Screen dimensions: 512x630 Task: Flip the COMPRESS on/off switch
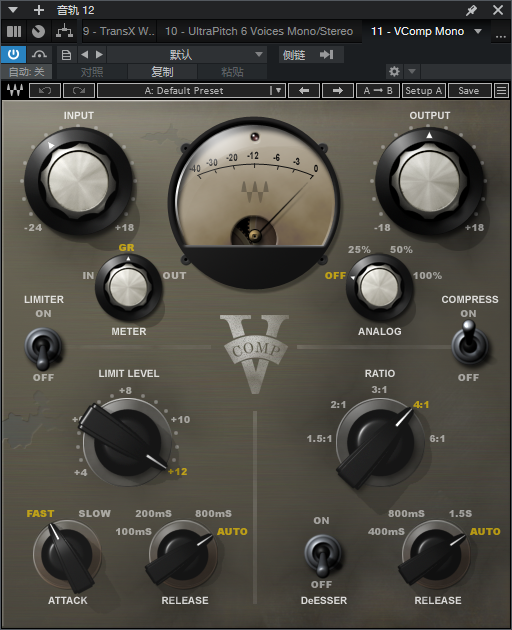(x=469, y=343)
